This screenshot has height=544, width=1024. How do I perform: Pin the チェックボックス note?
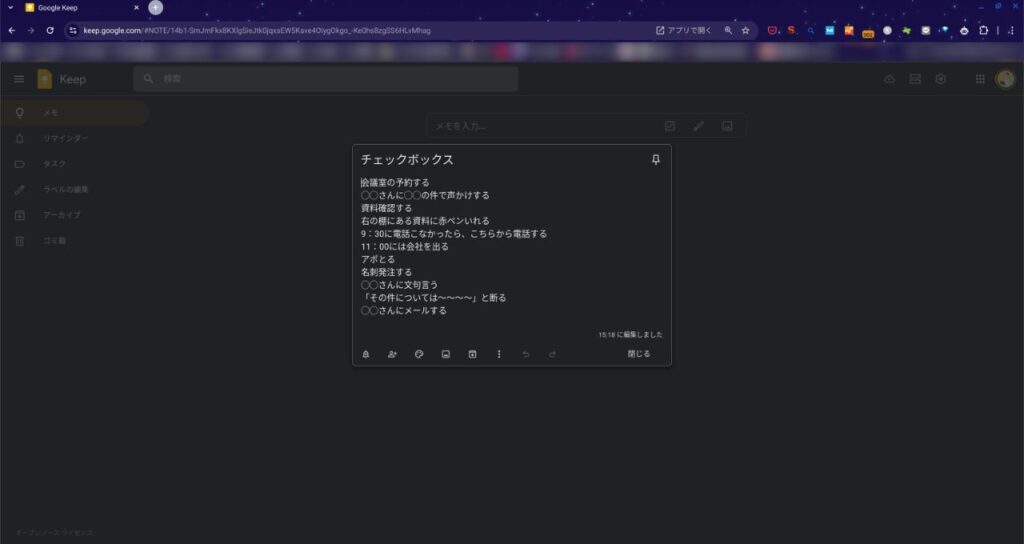click(656, 160)
